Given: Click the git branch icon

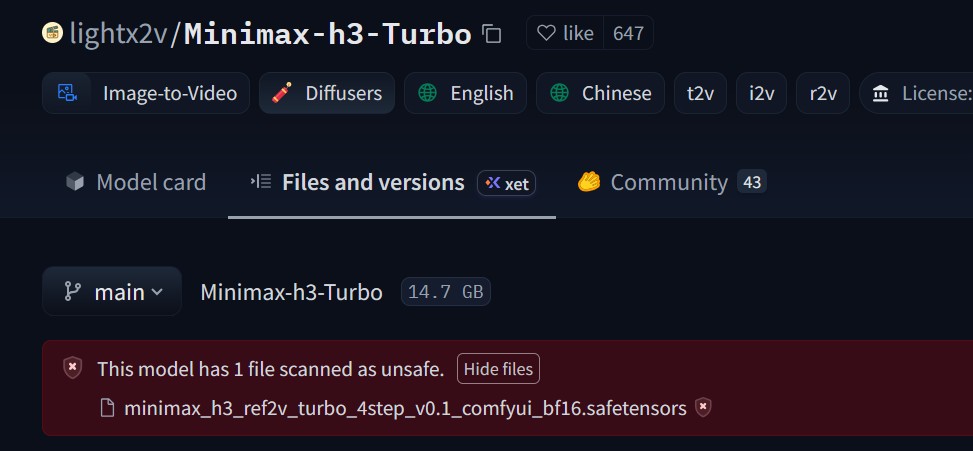Looking at the screenshot, I should pyautogui.click(x=73, y=292).
